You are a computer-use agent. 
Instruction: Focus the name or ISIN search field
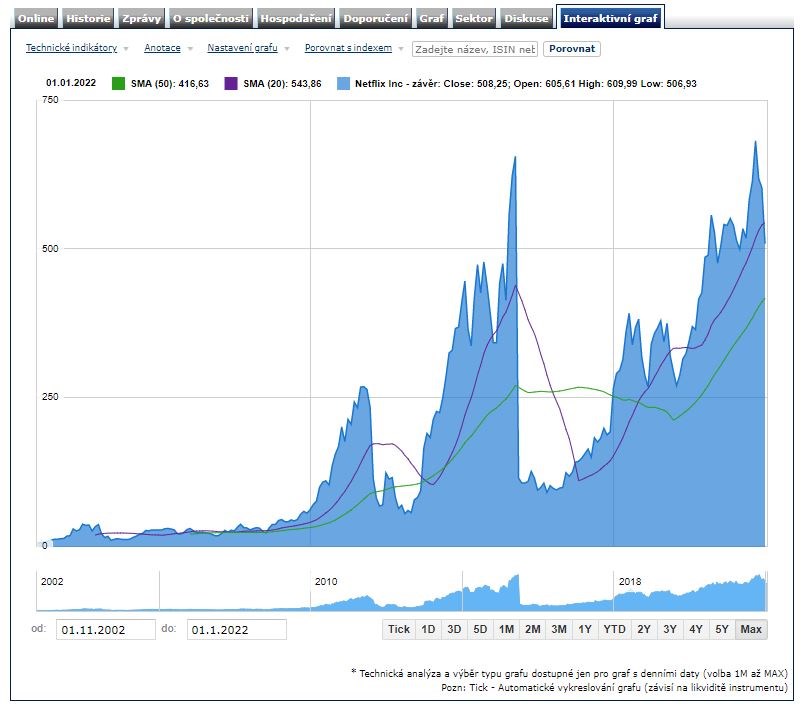pyautogui.click(x=475, y=48)
